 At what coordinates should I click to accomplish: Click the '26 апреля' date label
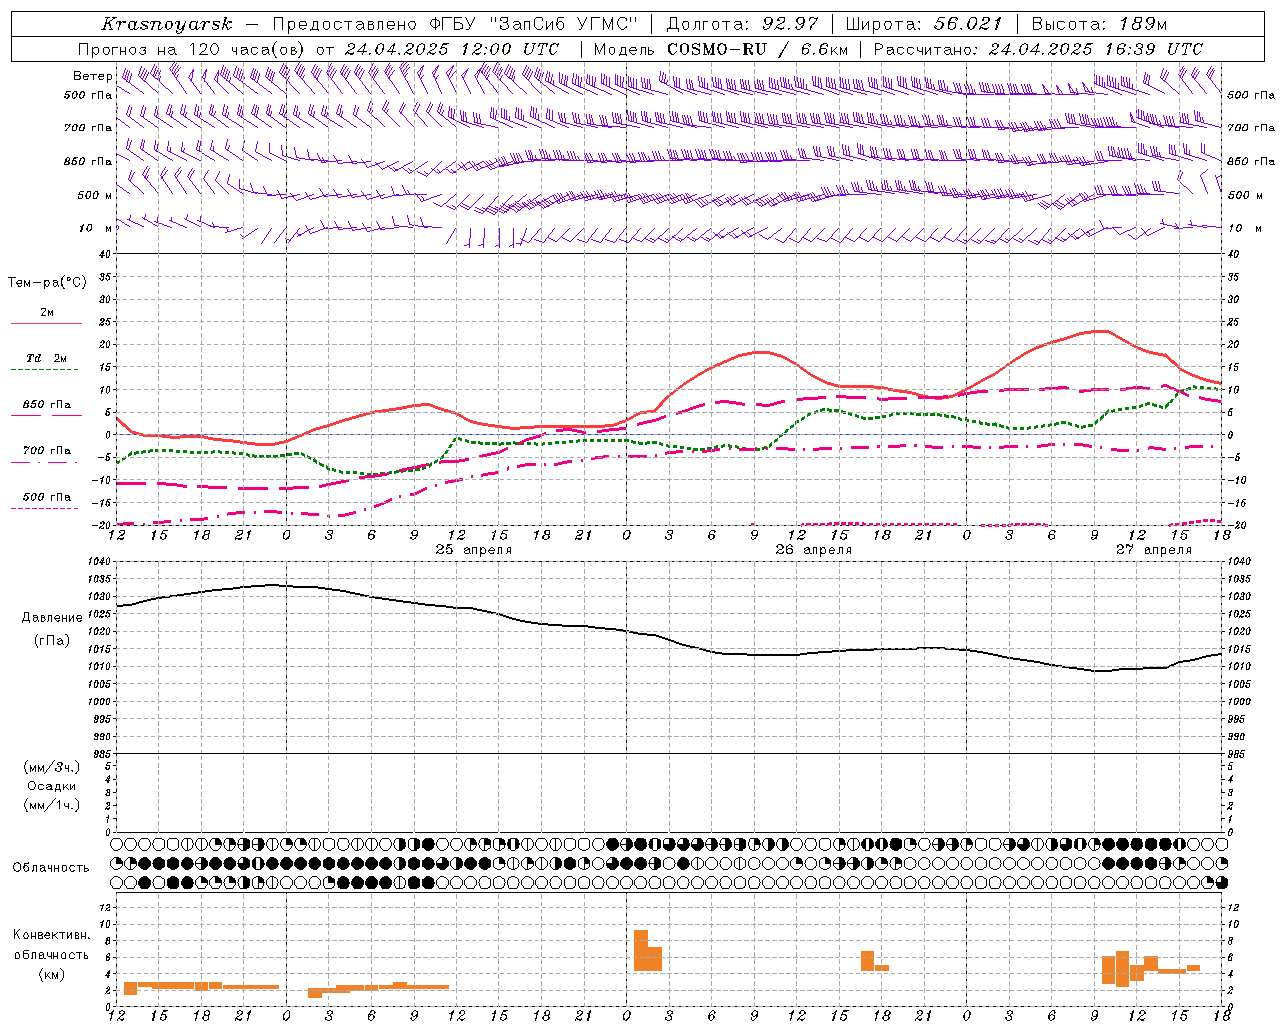point(813,550)
